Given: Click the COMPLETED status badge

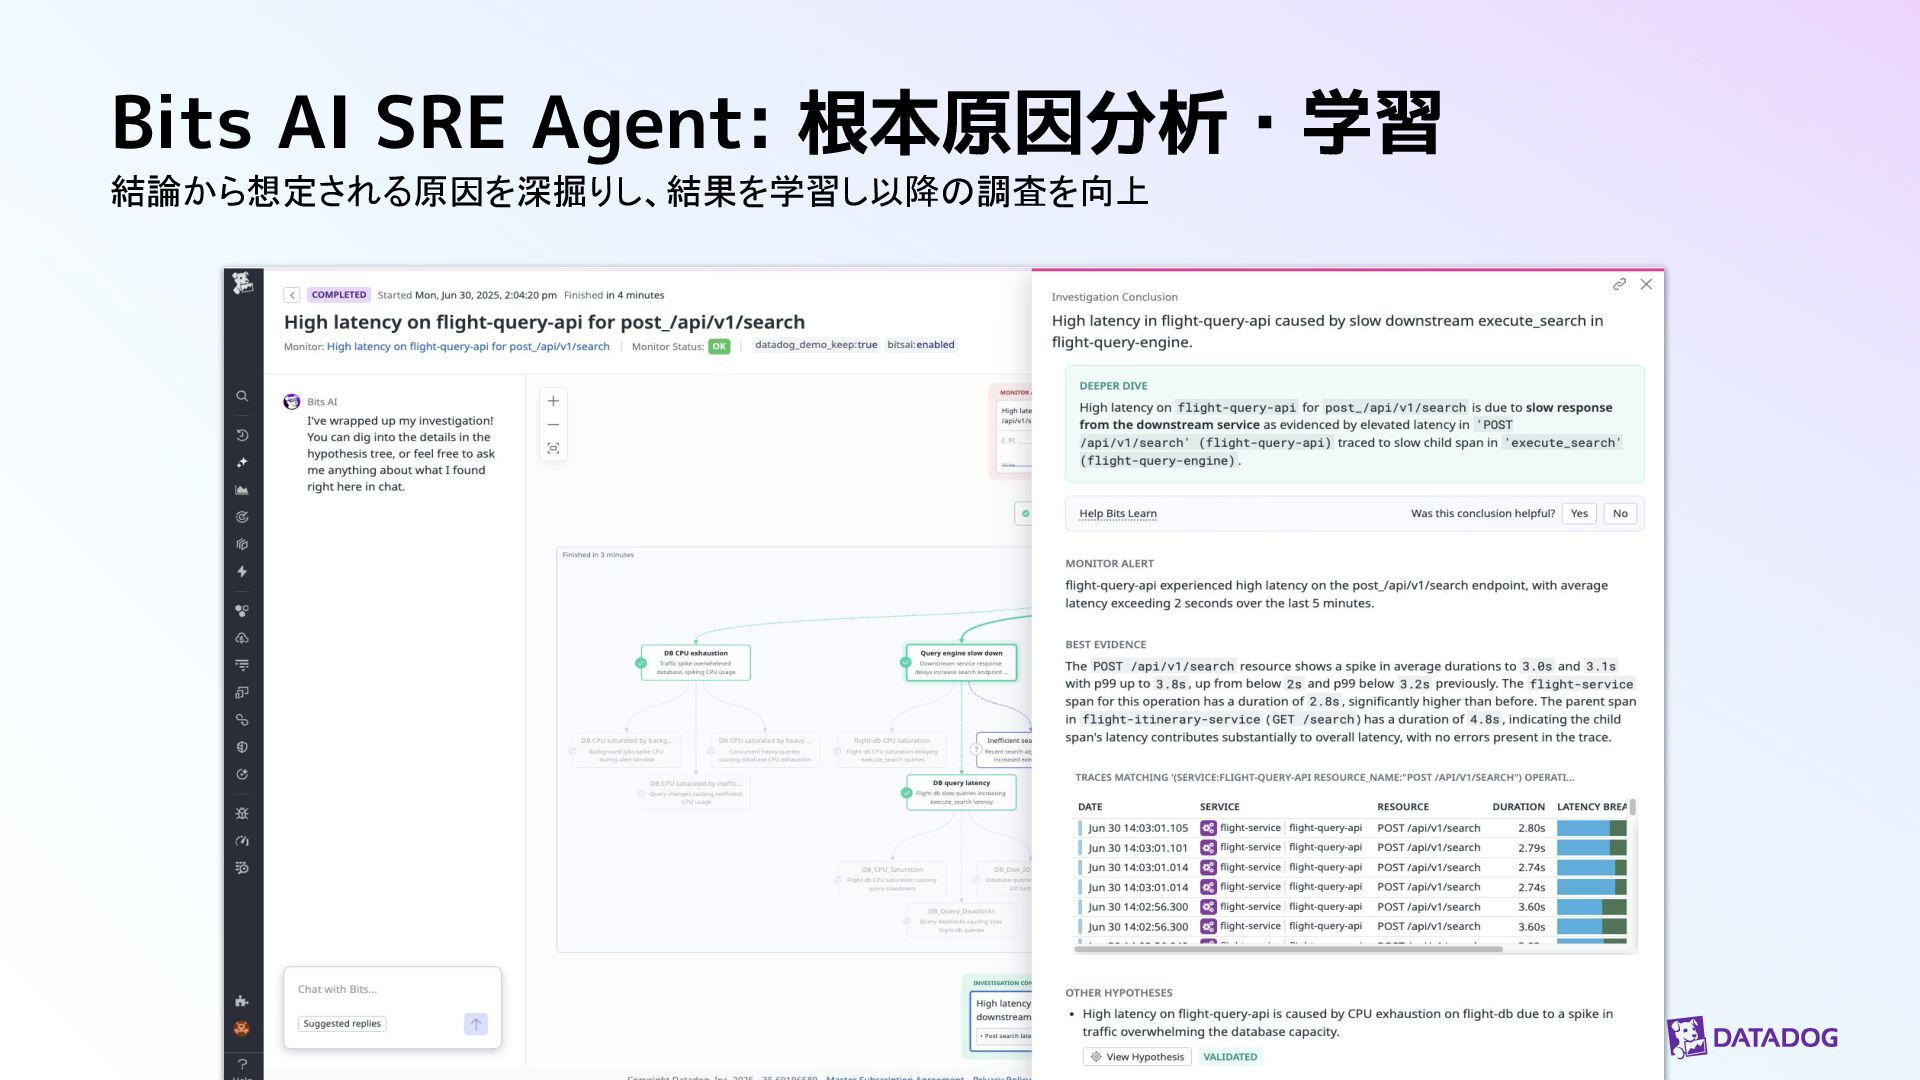Looking at the screenshot, I should point(339,295).
